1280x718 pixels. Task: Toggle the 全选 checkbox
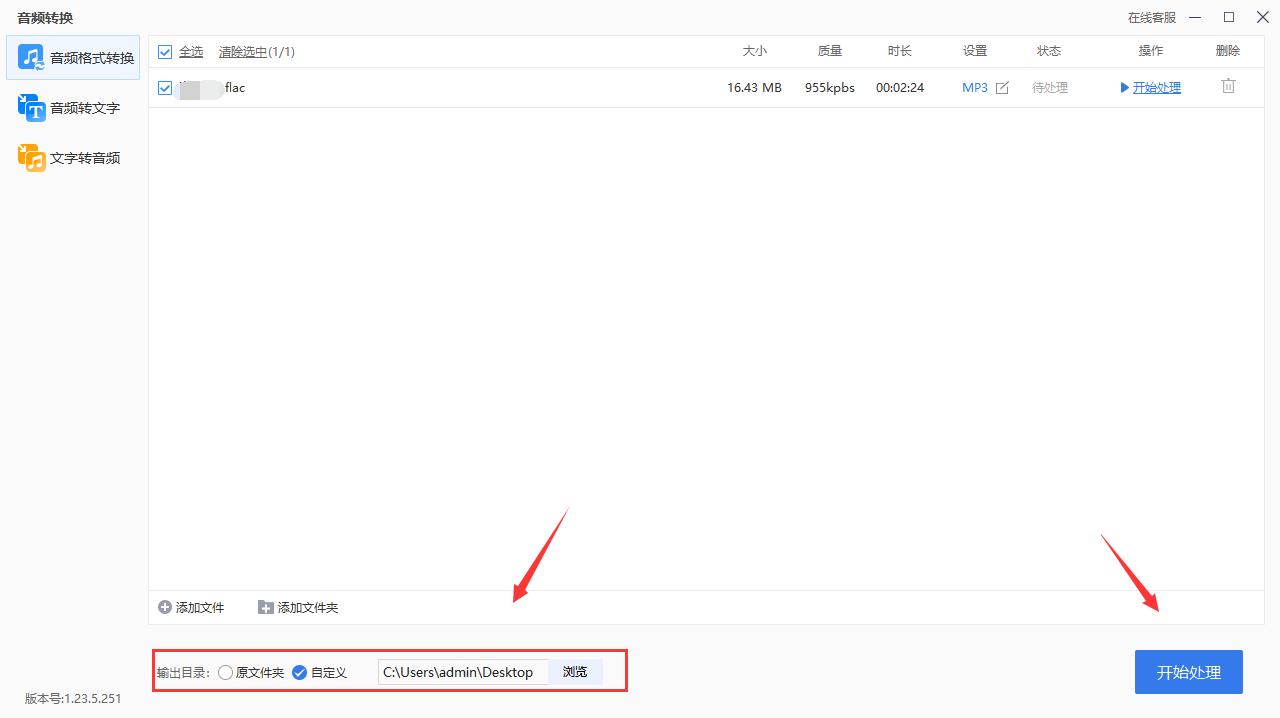(165, 52)
